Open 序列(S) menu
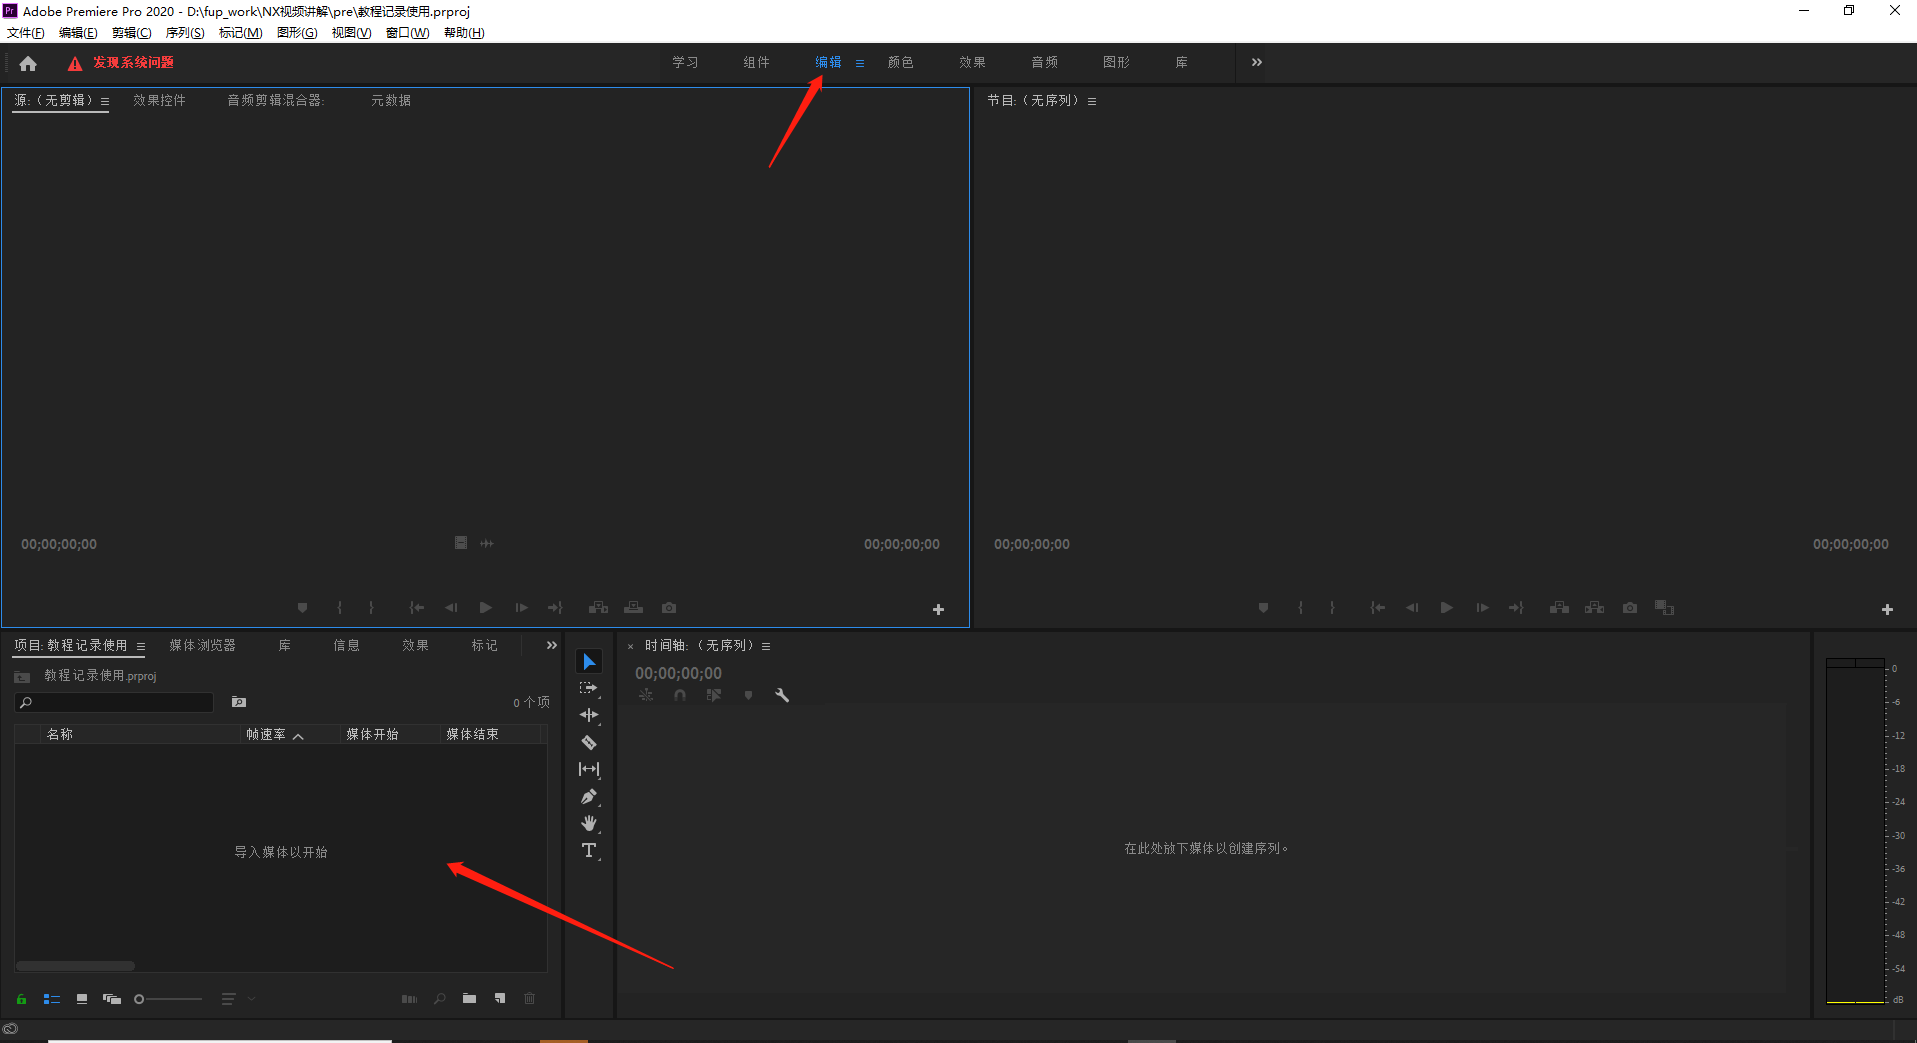 (x=185, y=33)
